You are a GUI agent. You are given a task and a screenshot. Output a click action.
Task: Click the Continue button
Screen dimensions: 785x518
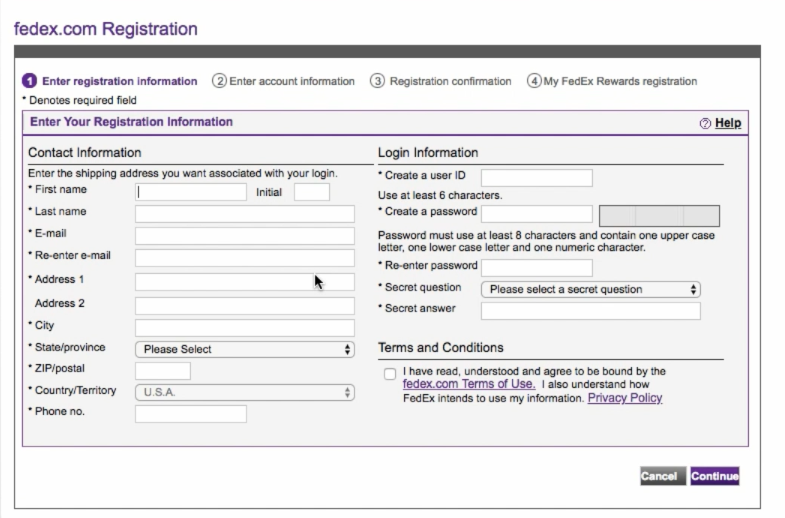714,476
